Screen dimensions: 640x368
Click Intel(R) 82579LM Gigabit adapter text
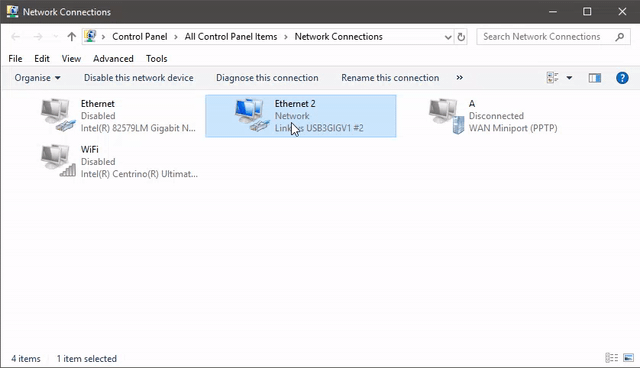coord(138,128)
